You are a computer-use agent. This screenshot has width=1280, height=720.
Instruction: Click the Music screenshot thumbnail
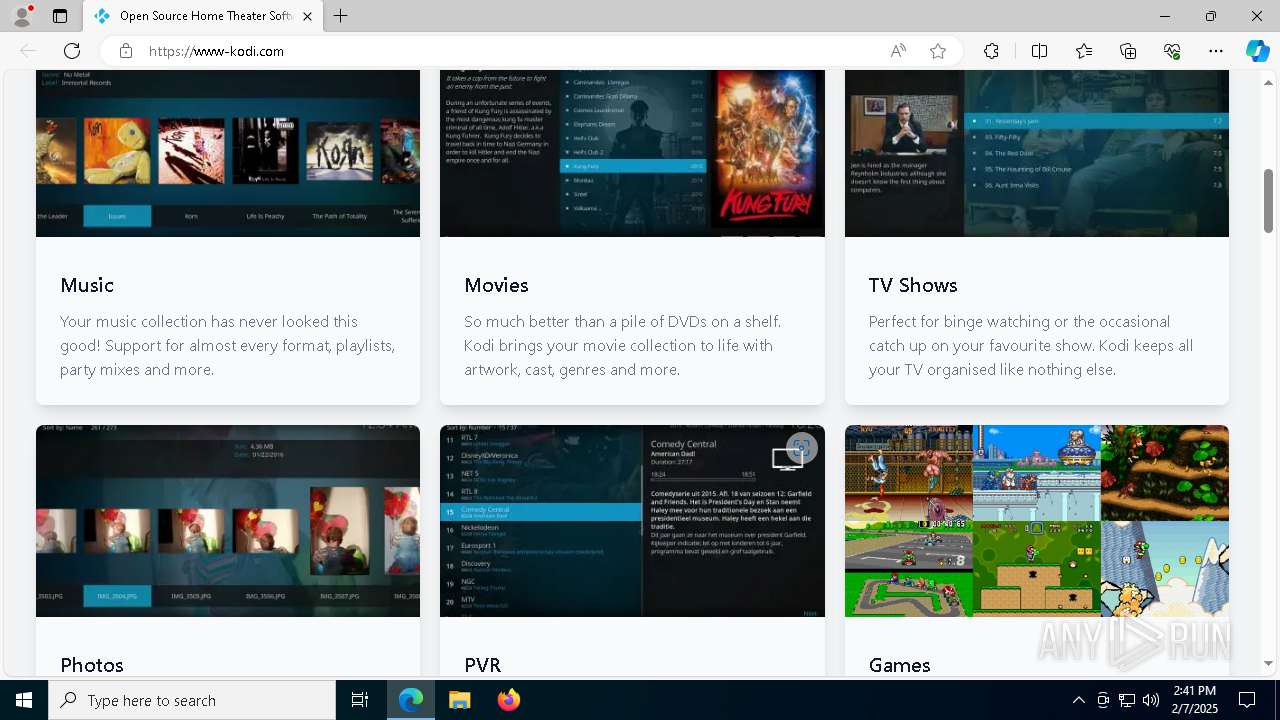pyautogui.click(x=228, y=153)
